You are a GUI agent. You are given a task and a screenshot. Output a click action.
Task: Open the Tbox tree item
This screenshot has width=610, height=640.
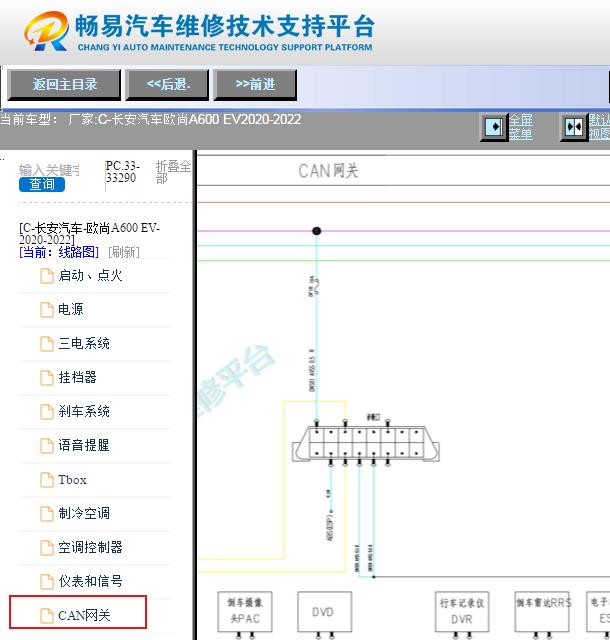coord(72,480)
